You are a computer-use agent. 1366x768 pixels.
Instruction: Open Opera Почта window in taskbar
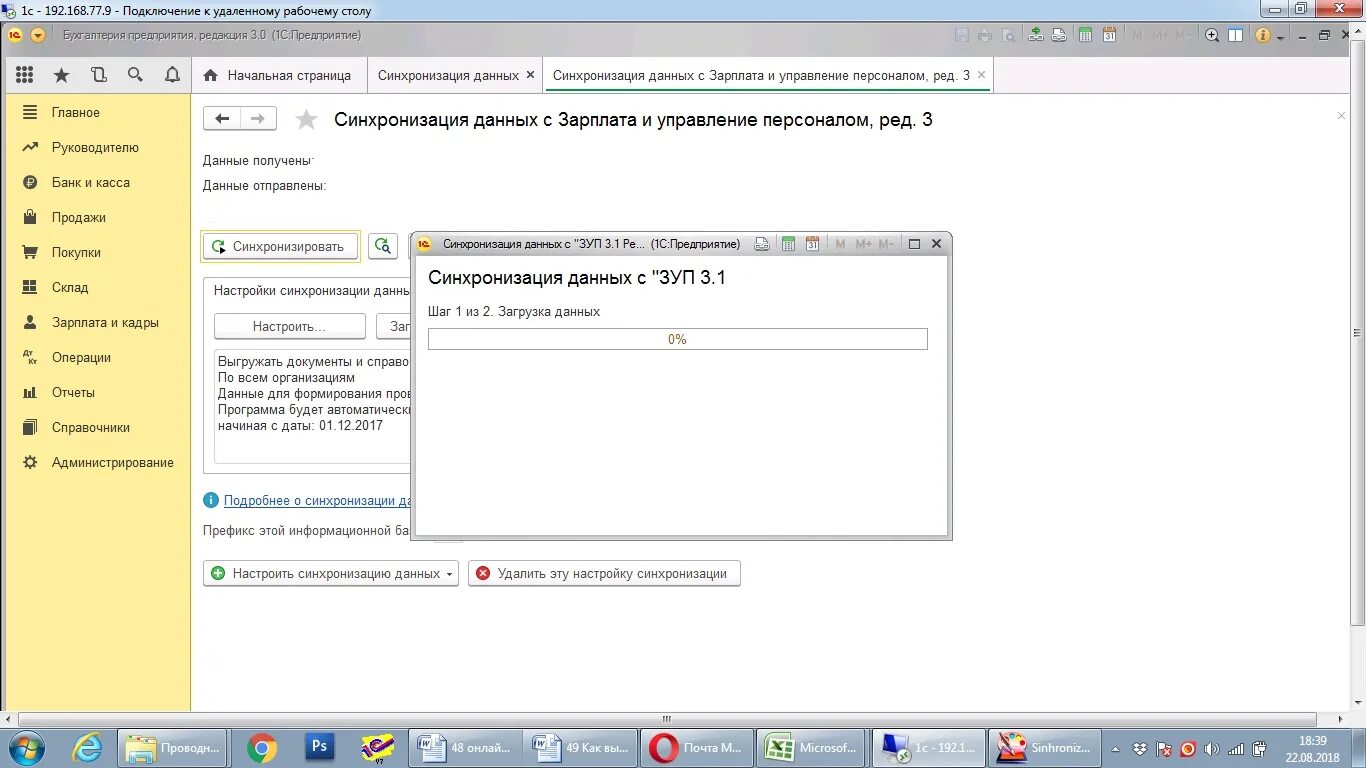[x=697, y=747]
